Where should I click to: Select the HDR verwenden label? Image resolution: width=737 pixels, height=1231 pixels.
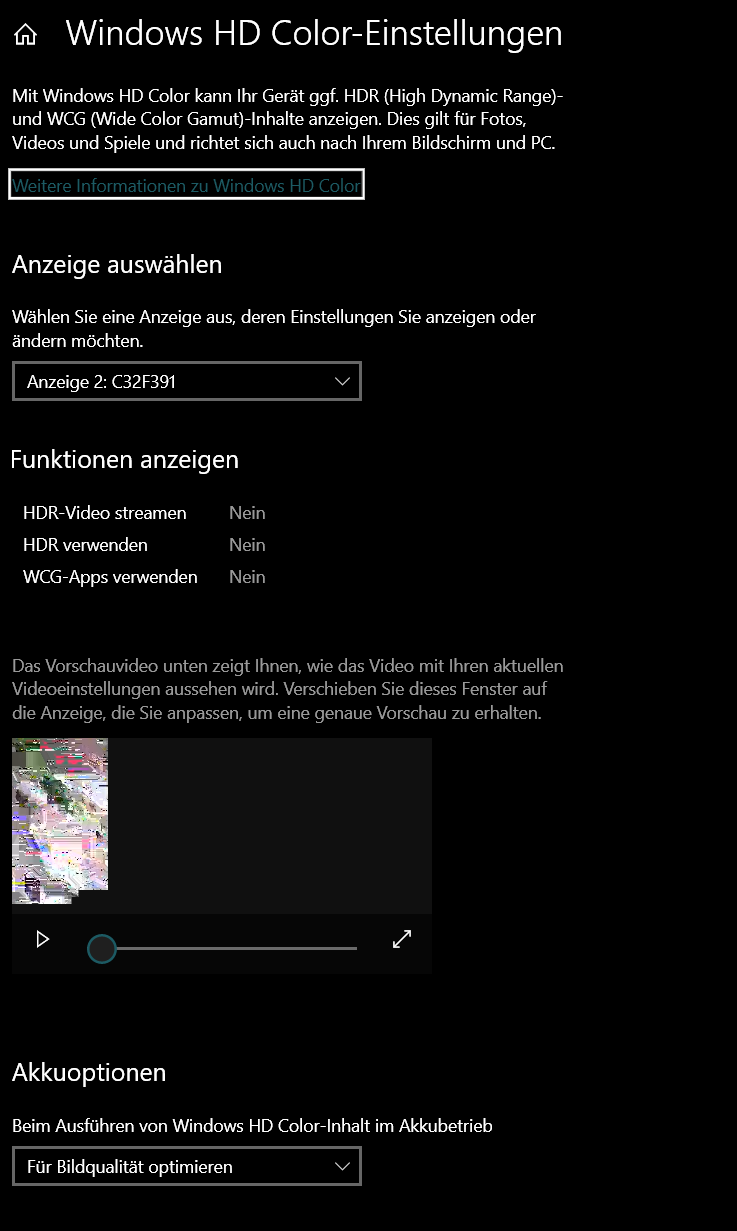(85, 545)
